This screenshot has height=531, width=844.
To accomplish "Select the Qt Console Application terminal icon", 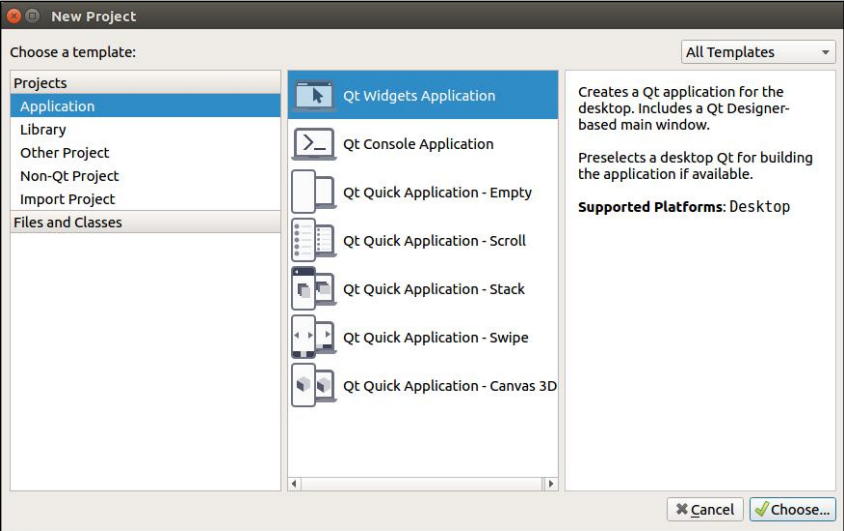I will 314,144.
